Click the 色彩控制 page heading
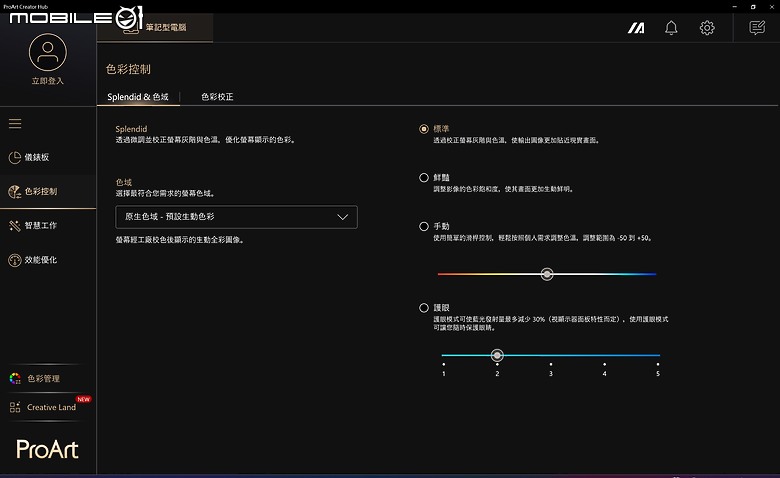Viewport: 780px width, 478px height. point(128,69)
